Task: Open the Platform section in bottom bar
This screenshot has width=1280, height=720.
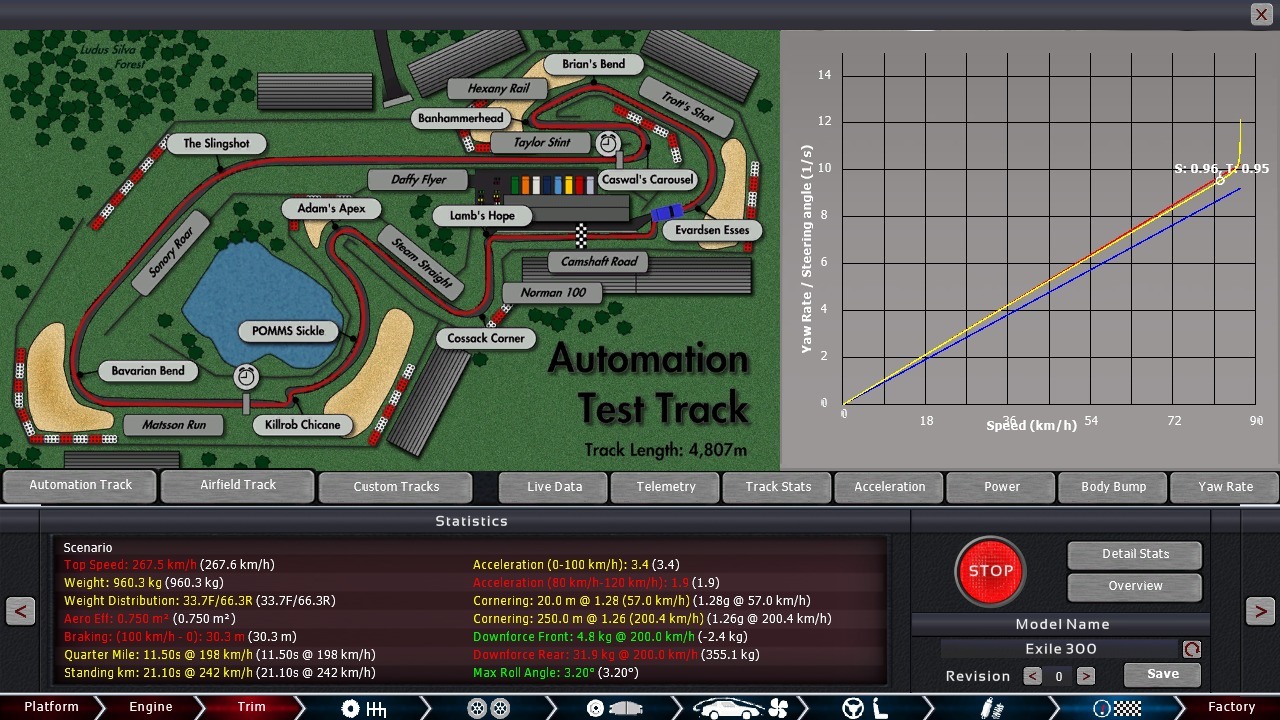Action: pyautogui.click(x=51, y=707)
